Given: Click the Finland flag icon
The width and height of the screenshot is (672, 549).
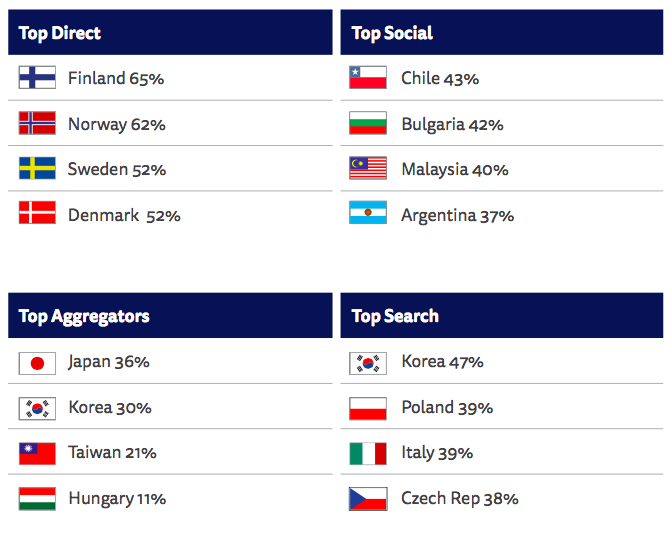Looking at the screenshot, I should [37, 77].
